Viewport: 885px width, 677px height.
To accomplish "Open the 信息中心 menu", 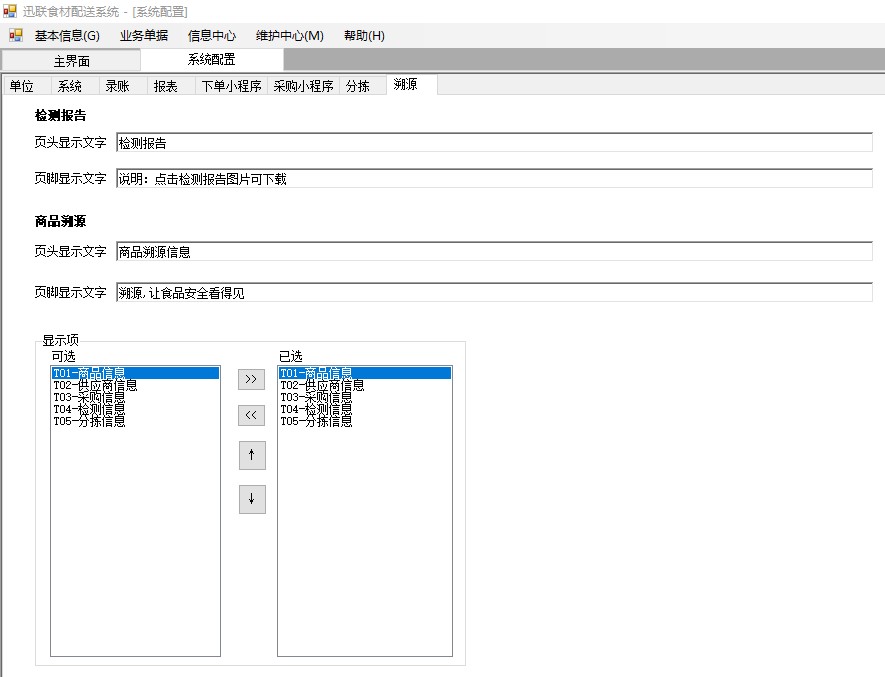I will point(212,36).
